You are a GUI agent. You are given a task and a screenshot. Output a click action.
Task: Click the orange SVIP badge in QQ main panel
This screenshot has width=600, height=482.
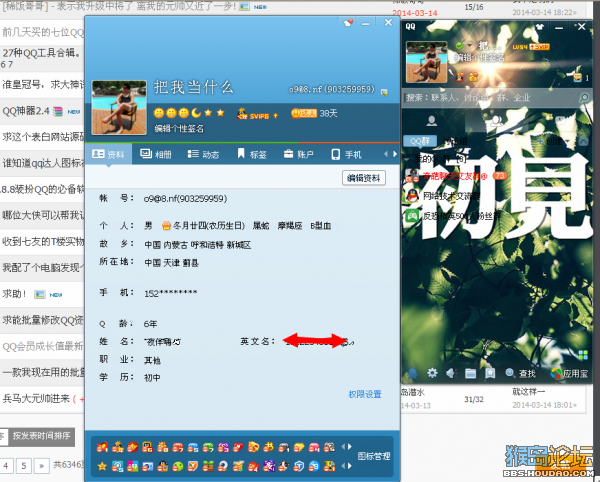pyautogui.click(x=539, y=47)
